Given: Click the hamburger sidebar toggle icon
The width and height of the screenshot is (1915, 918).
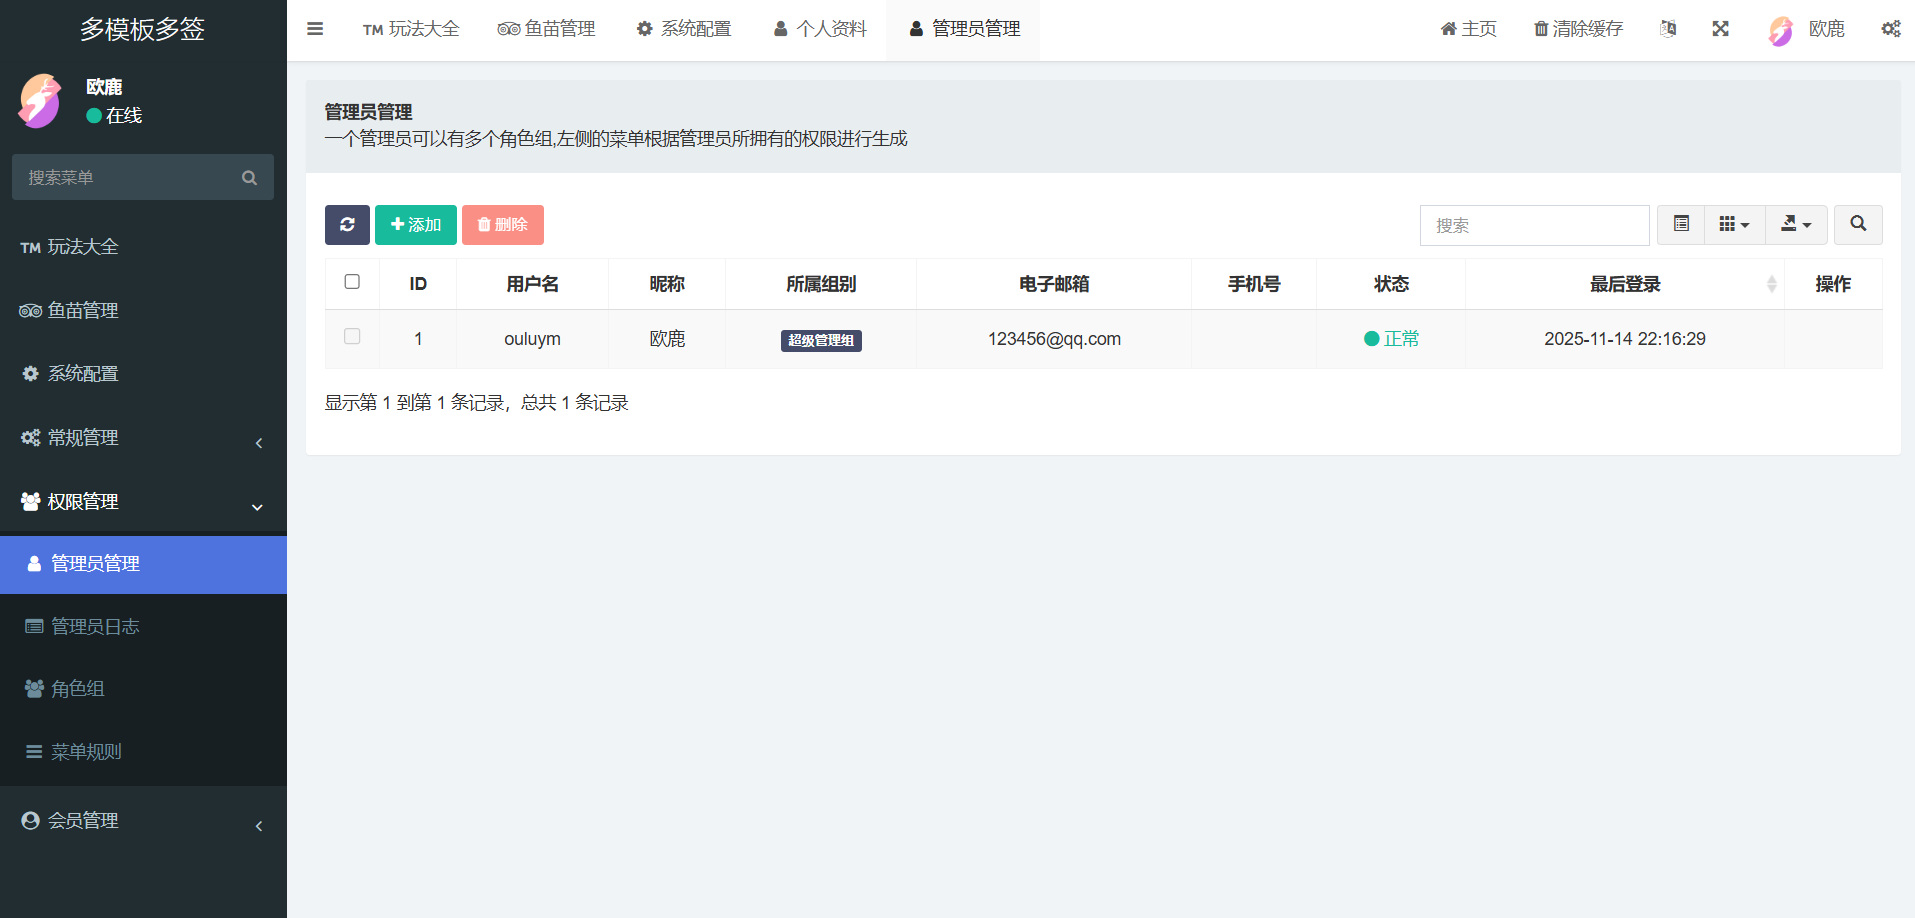Looking at the screenshot, I should [315, 29].
